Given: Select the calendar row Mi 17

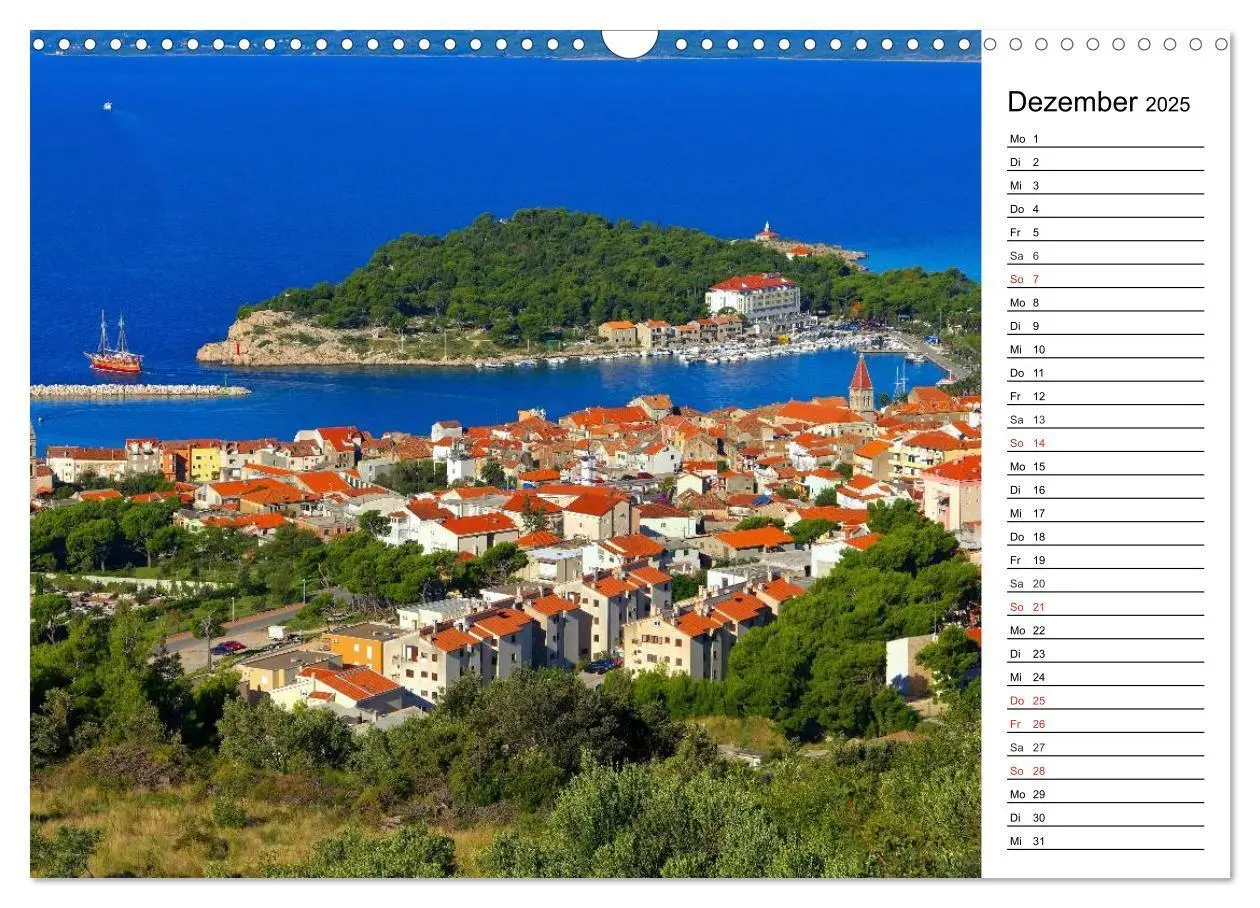Looking at the screenshot, I should coord(1105,513).
